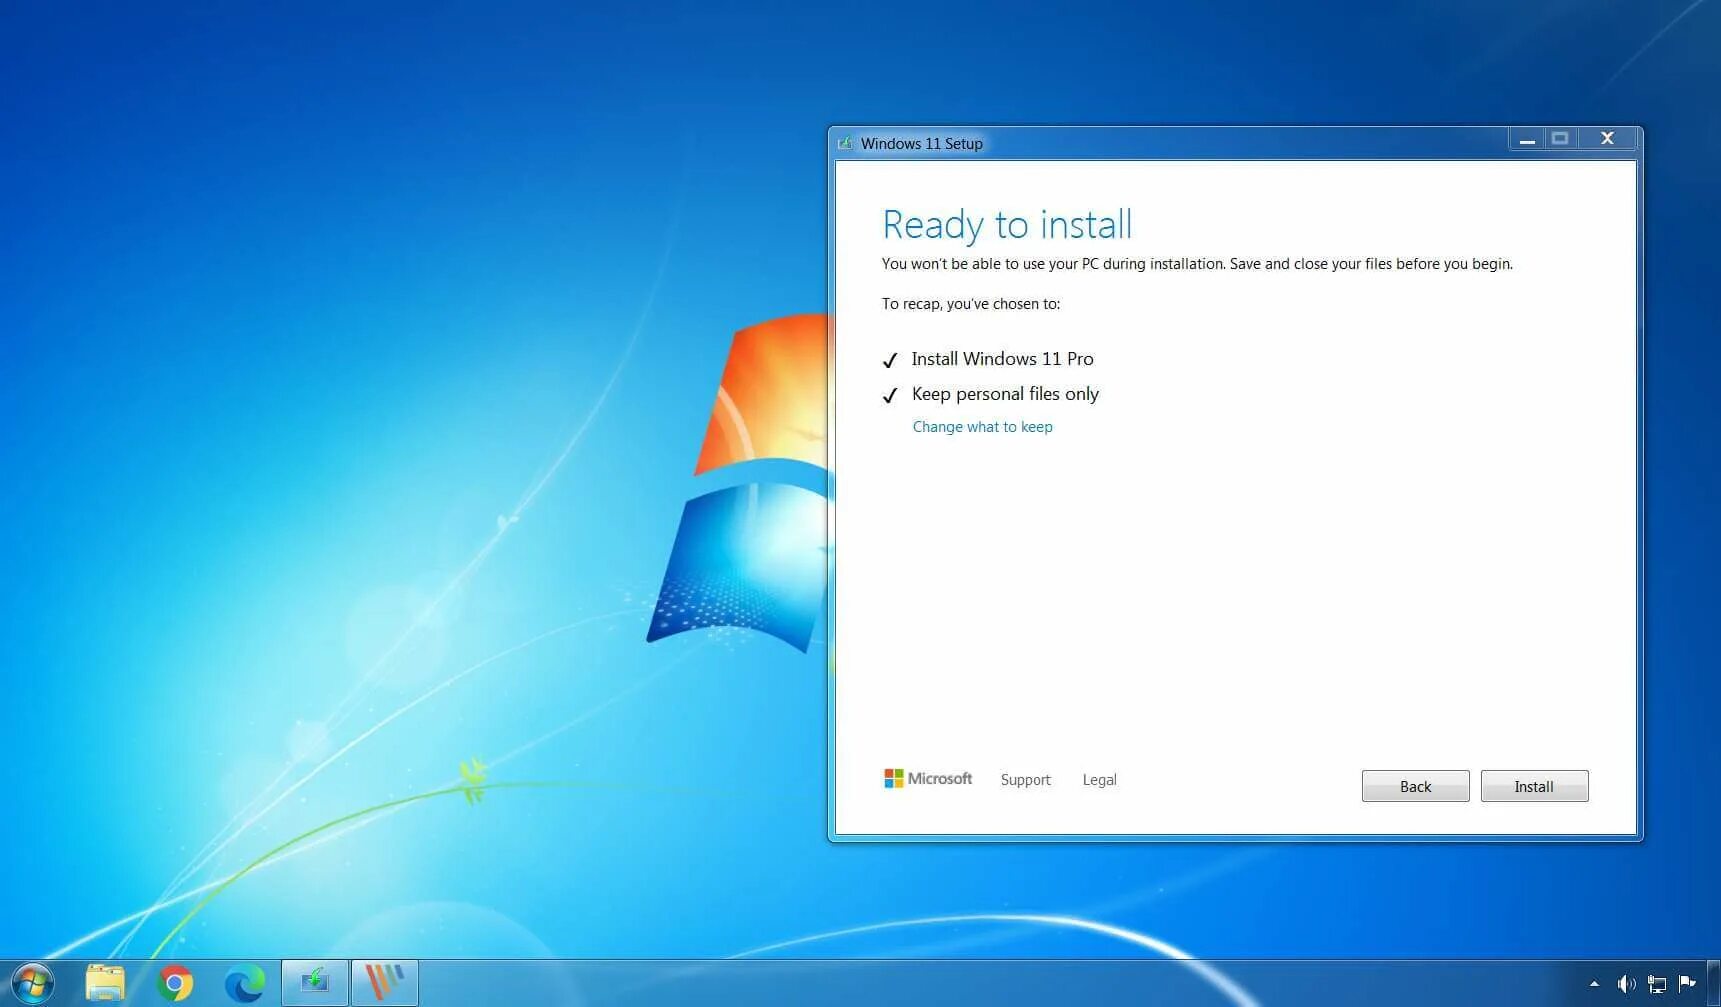
Task: Click the Ready to install heading
Action: point(1007,226)
